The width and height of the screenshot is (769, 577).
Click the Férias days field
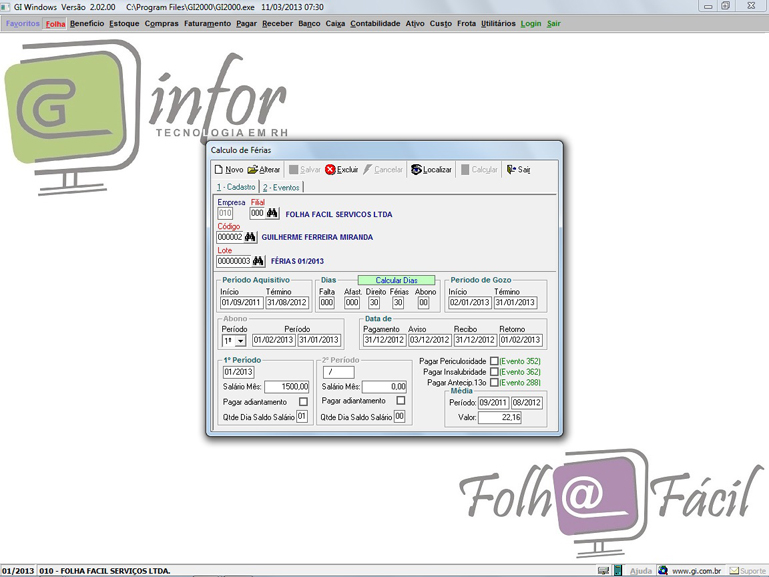point(398,302)
